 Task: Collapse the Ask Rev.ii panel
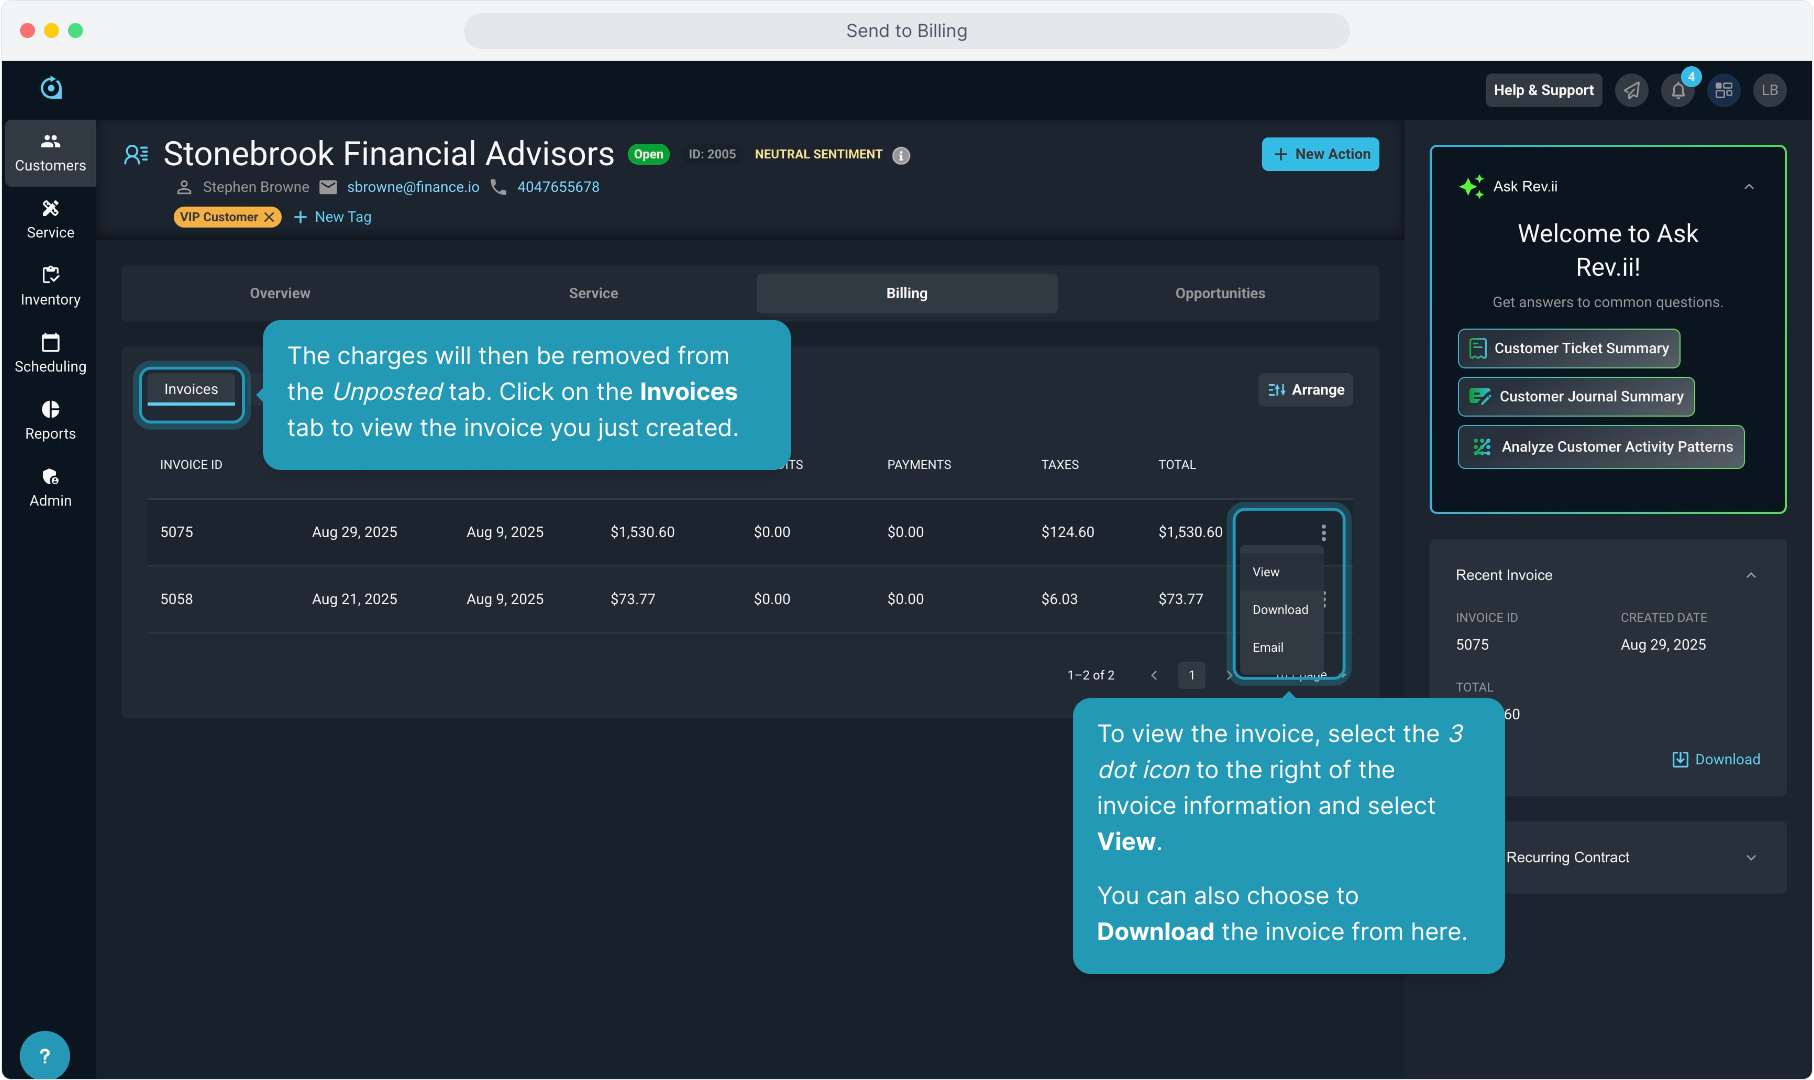(x=1749, y=187)
